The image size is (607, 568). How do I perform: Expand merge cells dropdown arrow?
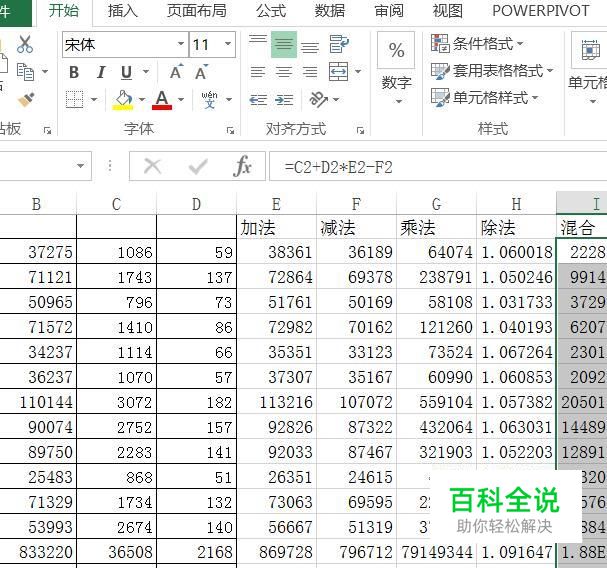tap(358, 72)
